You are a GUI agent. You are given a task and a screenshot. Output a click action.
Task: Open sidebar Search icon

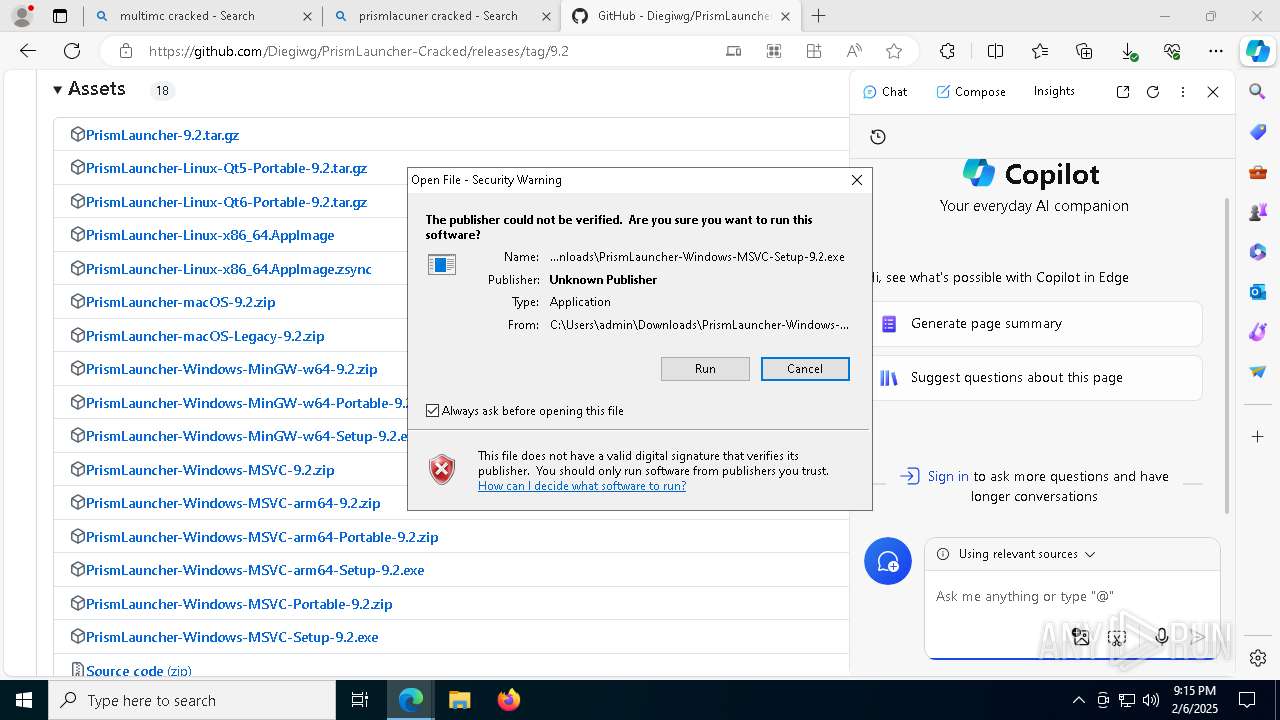point(1258,92)
